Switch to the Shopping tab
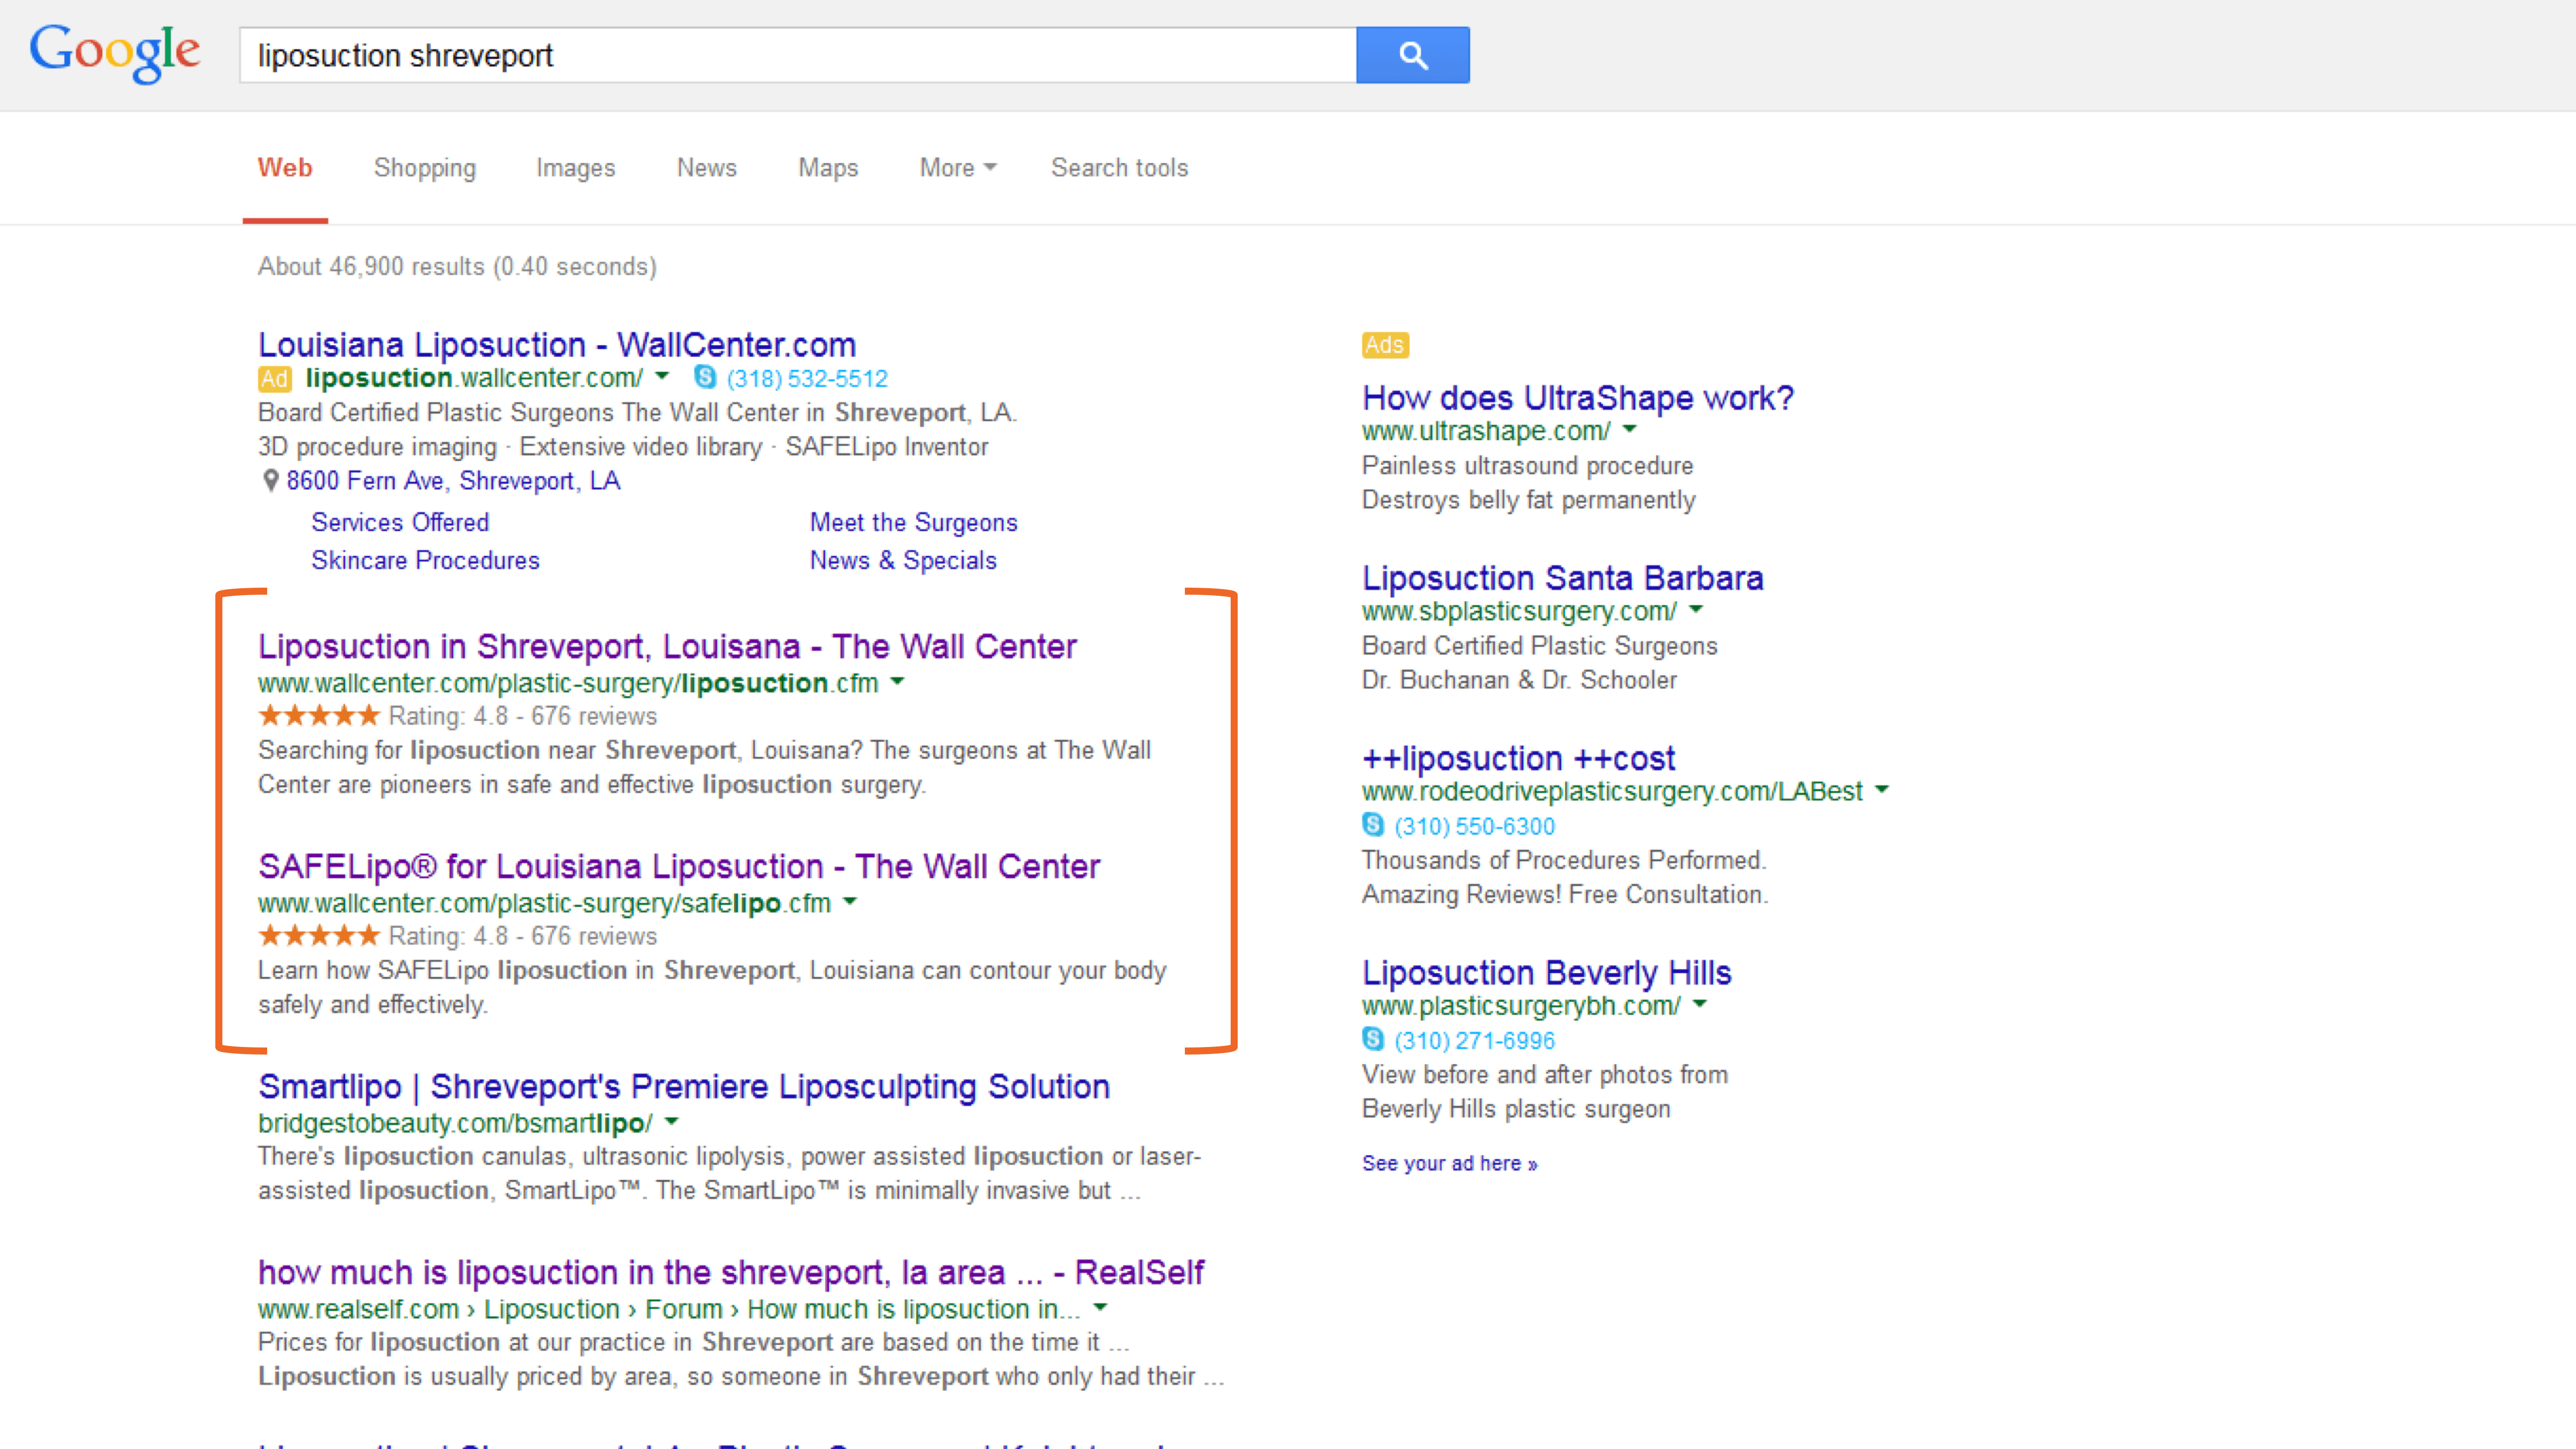The height and width of the screenshot is (1449, 2576). point(425,168)
